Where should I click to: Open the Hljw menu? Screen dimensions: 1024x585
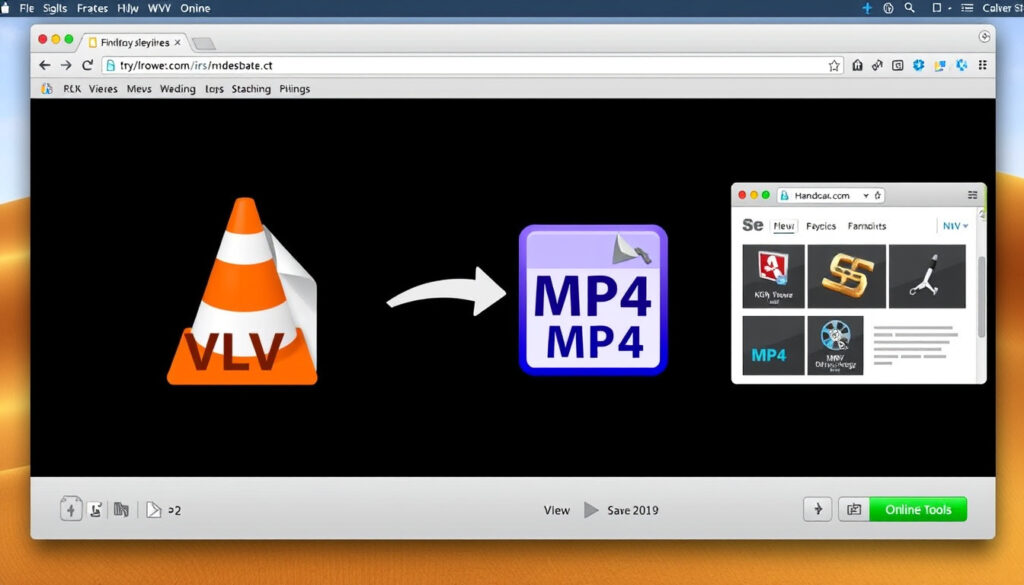tap(127, 8)
